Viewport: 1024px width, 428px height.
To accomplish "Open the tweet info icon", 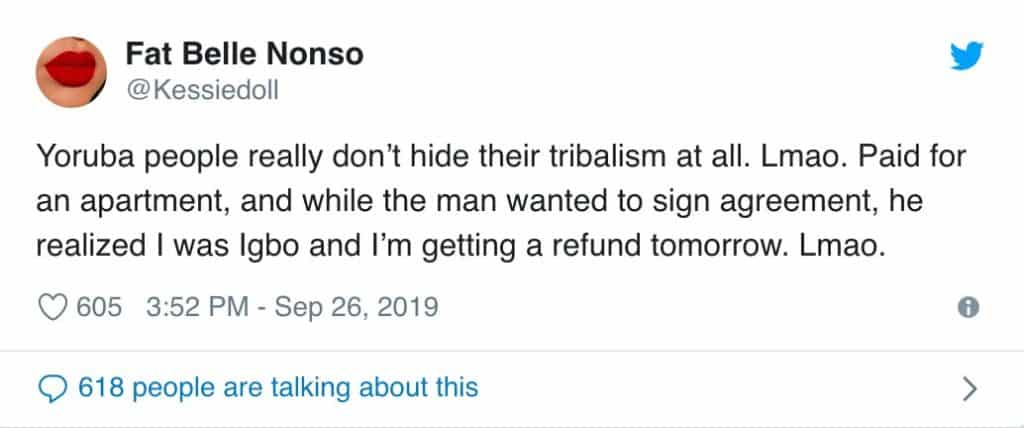I will [967, 308].
